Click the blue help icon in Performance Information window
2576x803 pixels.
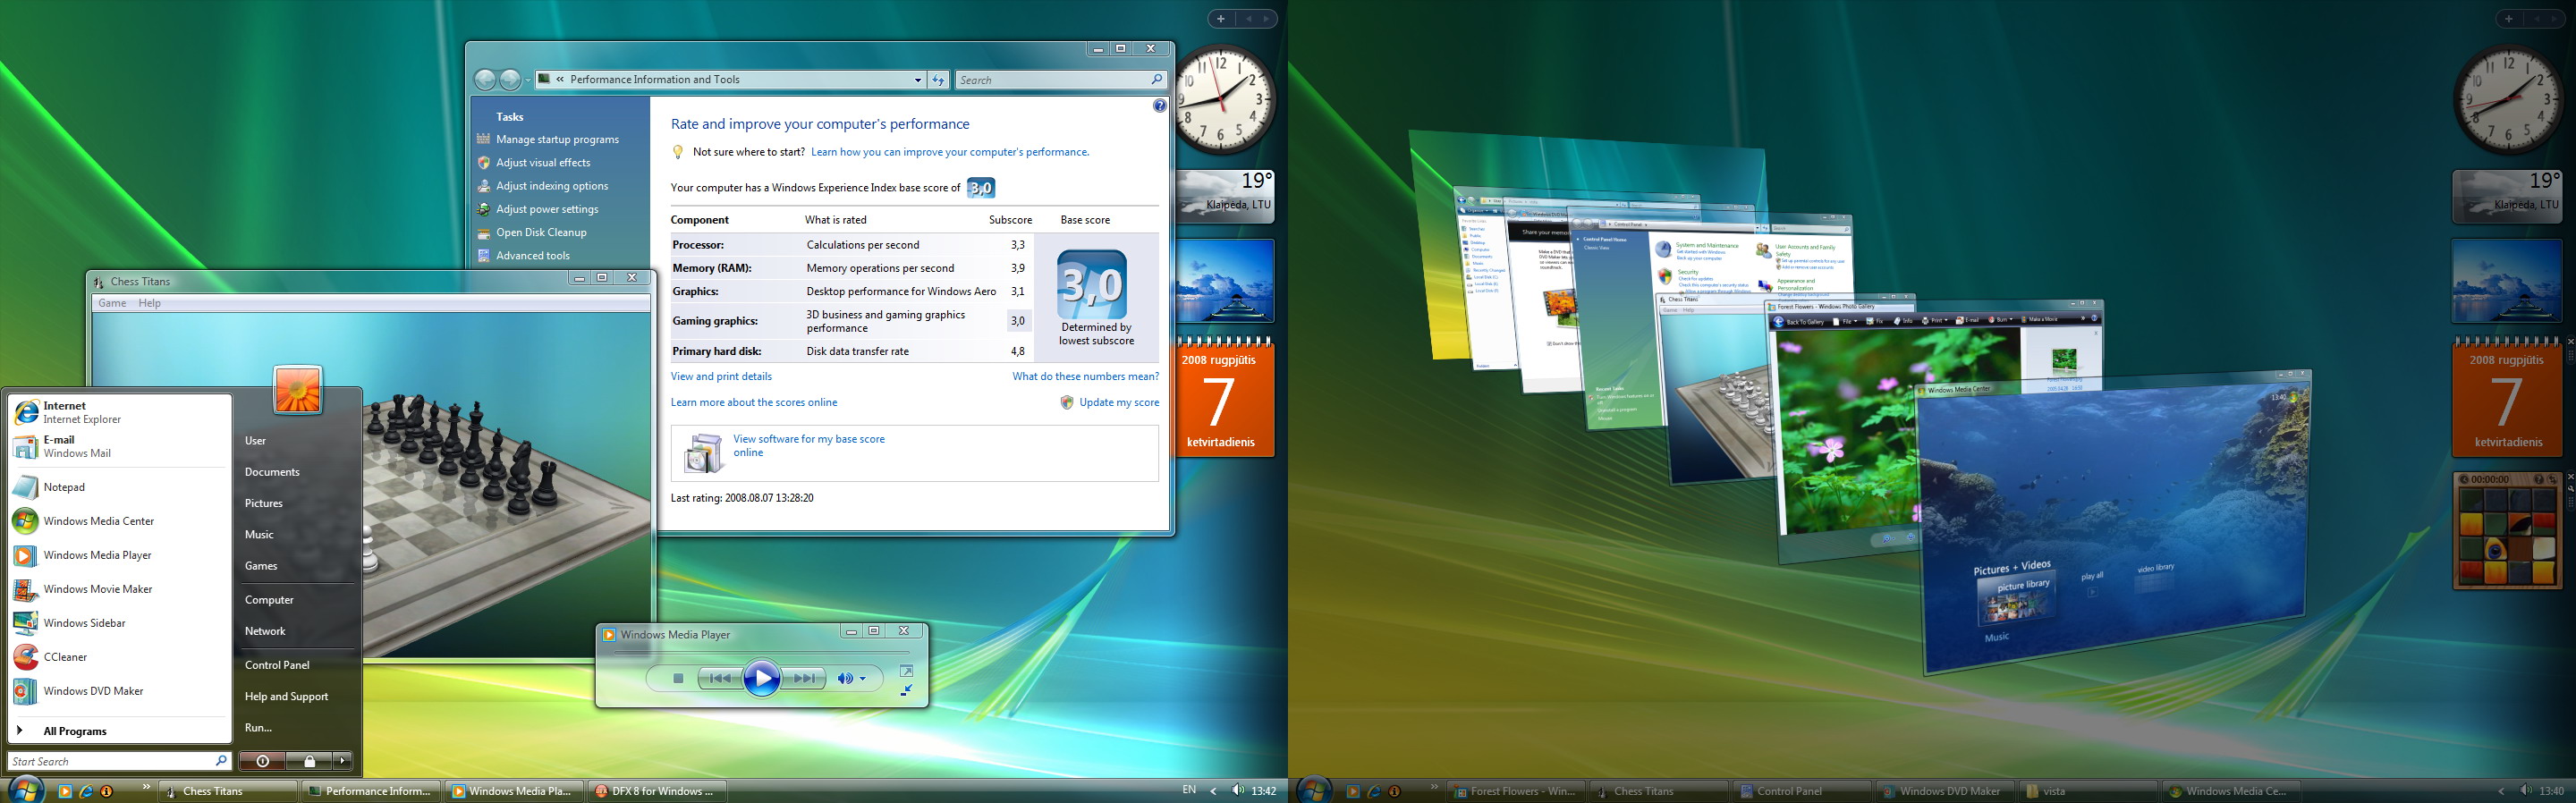(x=1159, y=105)
